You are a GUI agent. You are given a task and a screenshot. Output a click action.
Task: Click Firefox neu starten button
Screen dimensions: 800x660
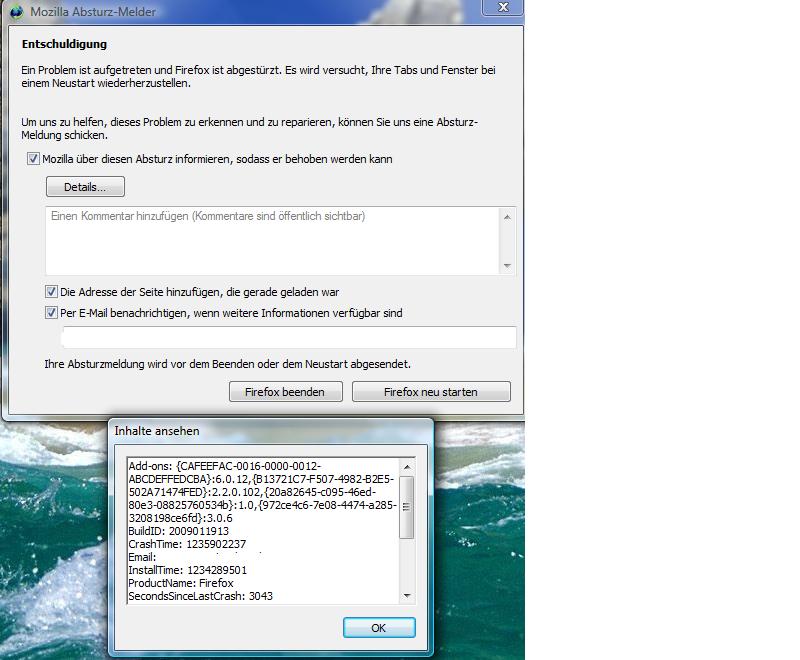[431, 392]
